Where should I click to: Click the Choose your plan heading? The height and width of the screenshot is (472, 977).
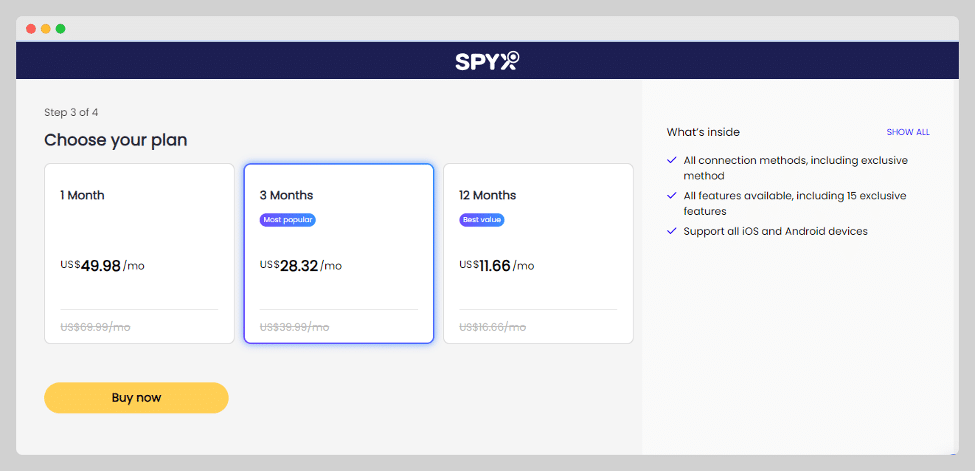click(x=116, y=140)
